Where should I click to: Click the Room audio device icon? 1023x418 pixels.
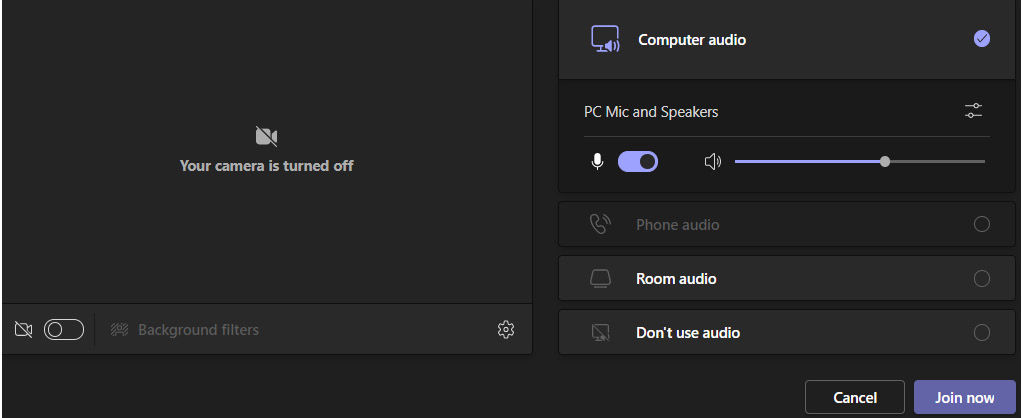coord(600,278)
